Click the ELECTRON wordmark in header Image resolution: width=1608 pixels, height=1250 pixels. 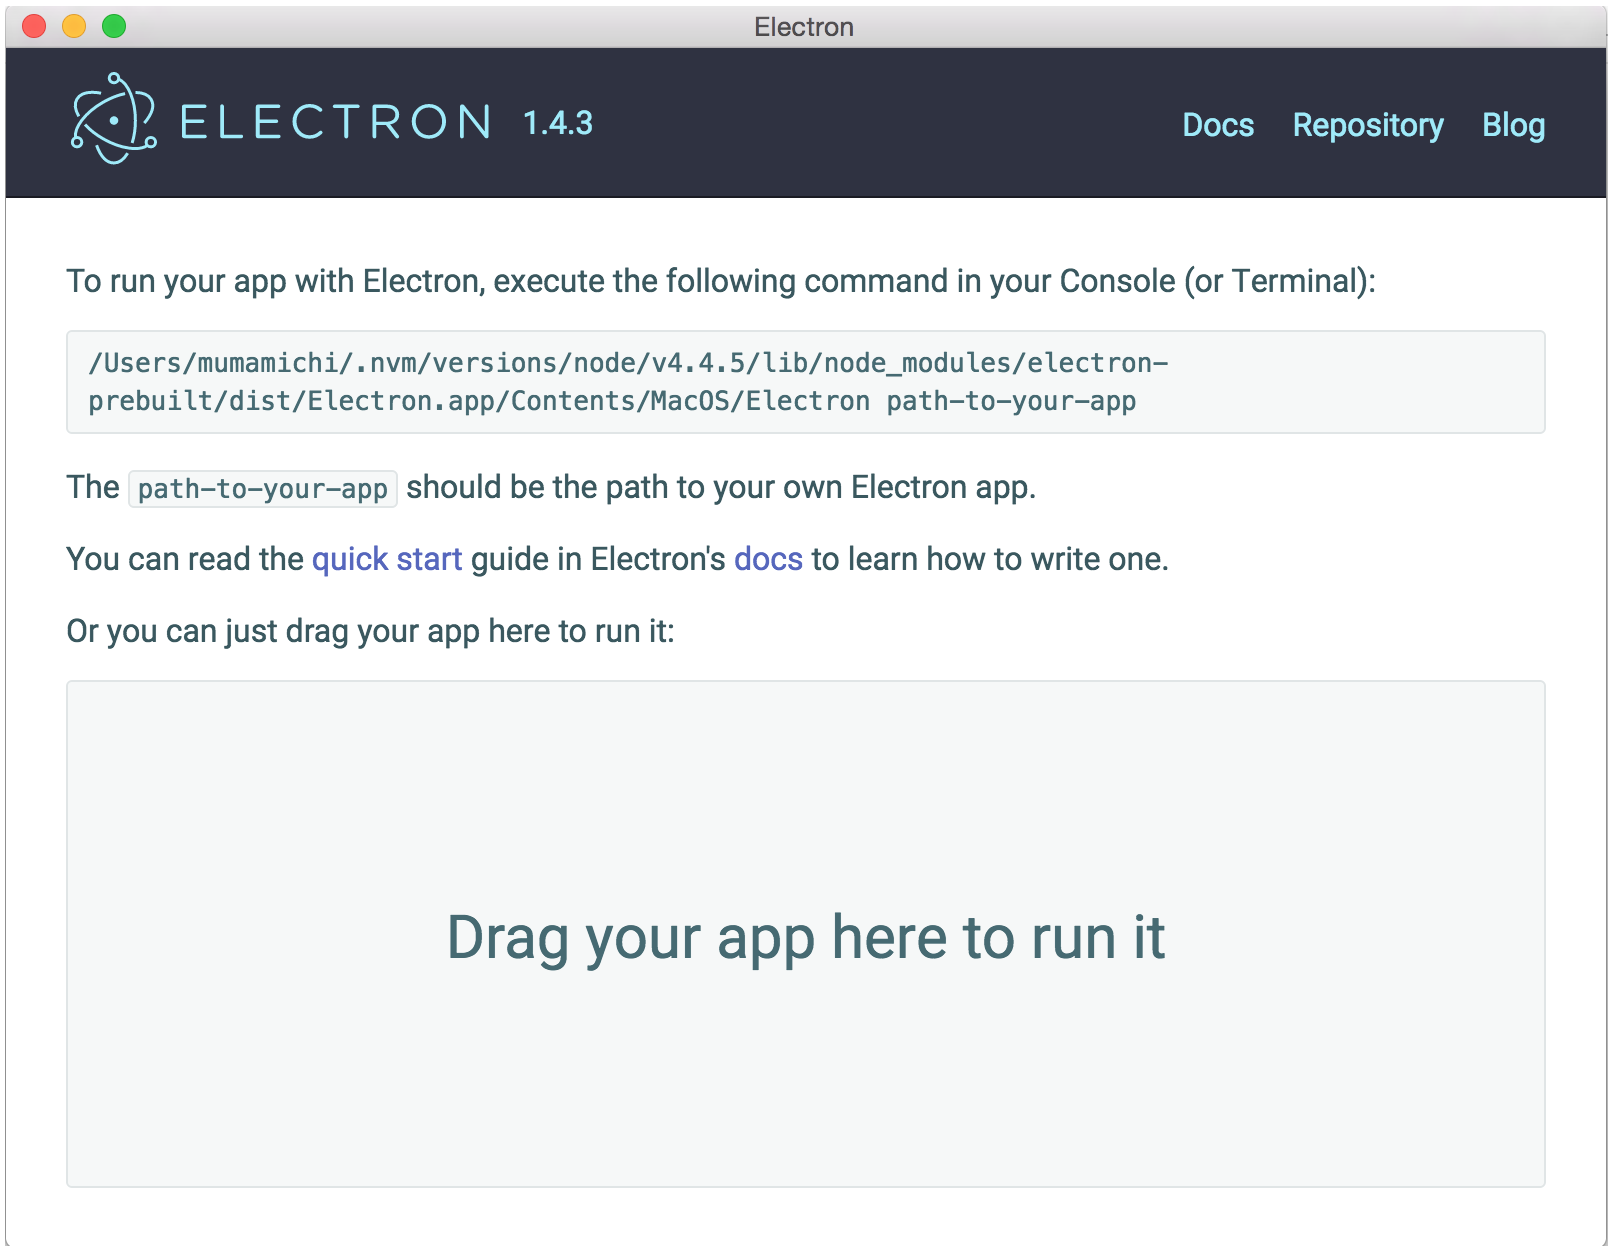point(335,122)
